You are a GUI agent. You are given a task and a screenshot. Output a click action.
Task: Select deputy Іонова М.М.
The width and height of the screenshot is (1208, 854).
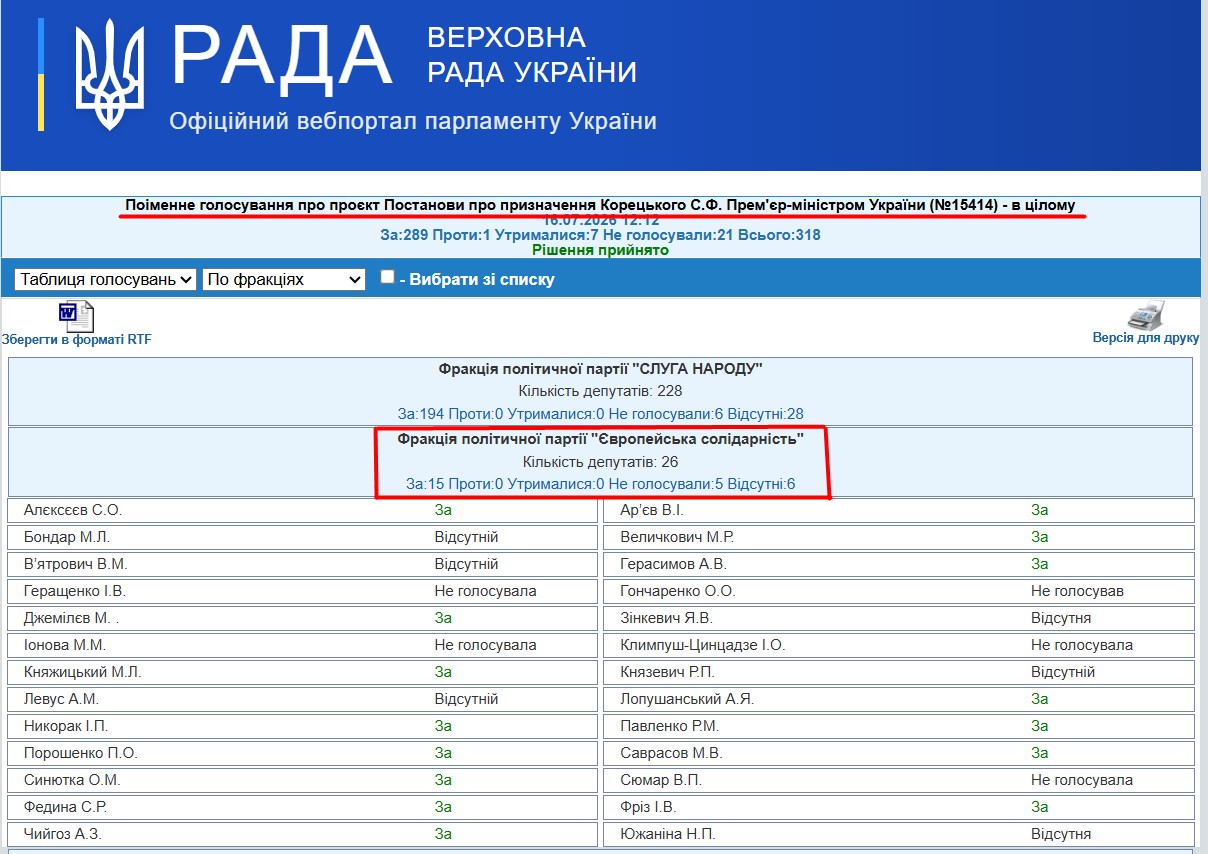[x=64, y=645]
